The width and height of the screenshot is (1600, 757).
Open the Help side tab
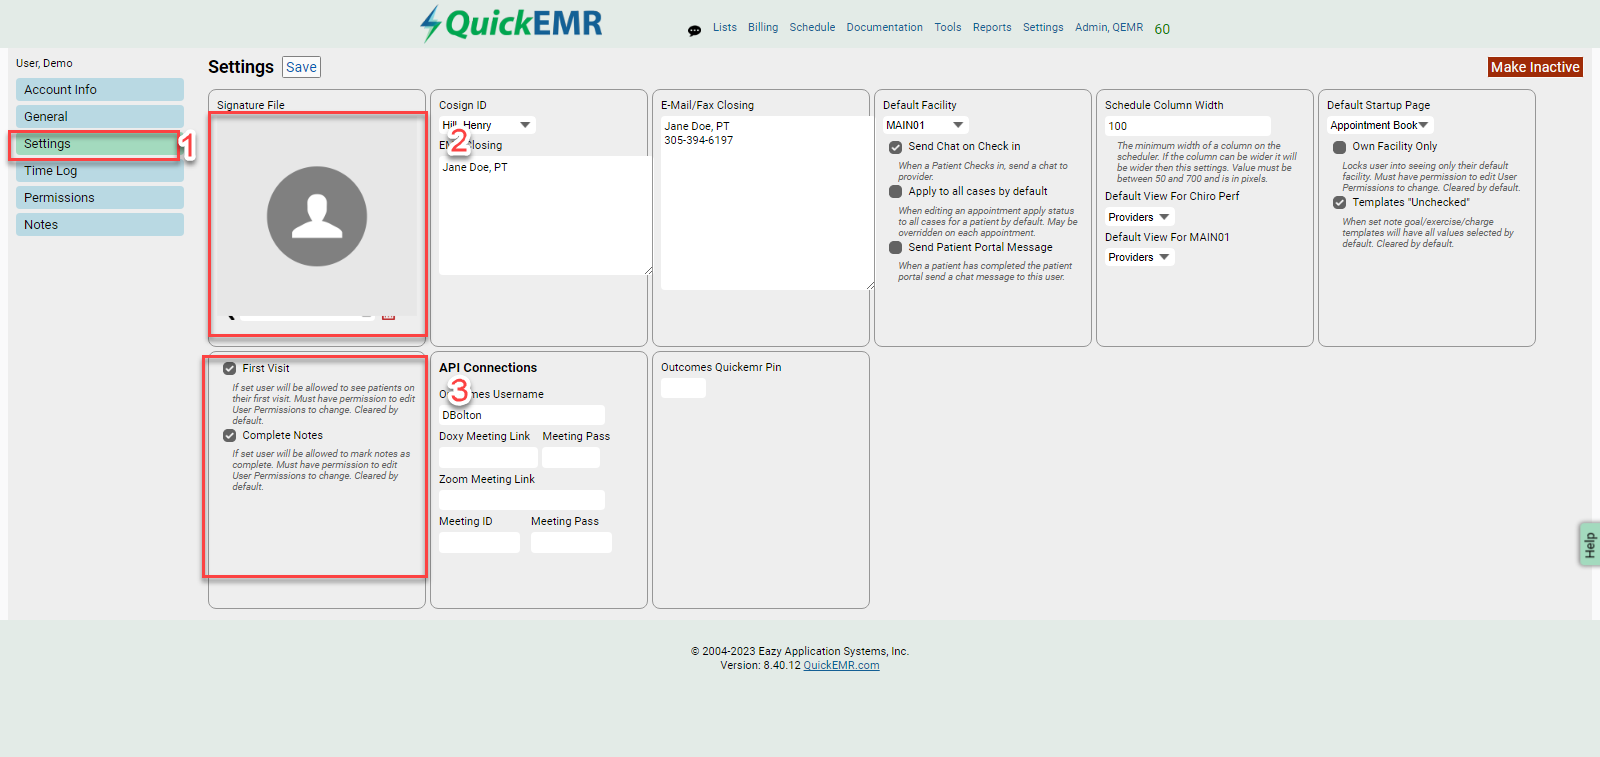pos(1589,545)
